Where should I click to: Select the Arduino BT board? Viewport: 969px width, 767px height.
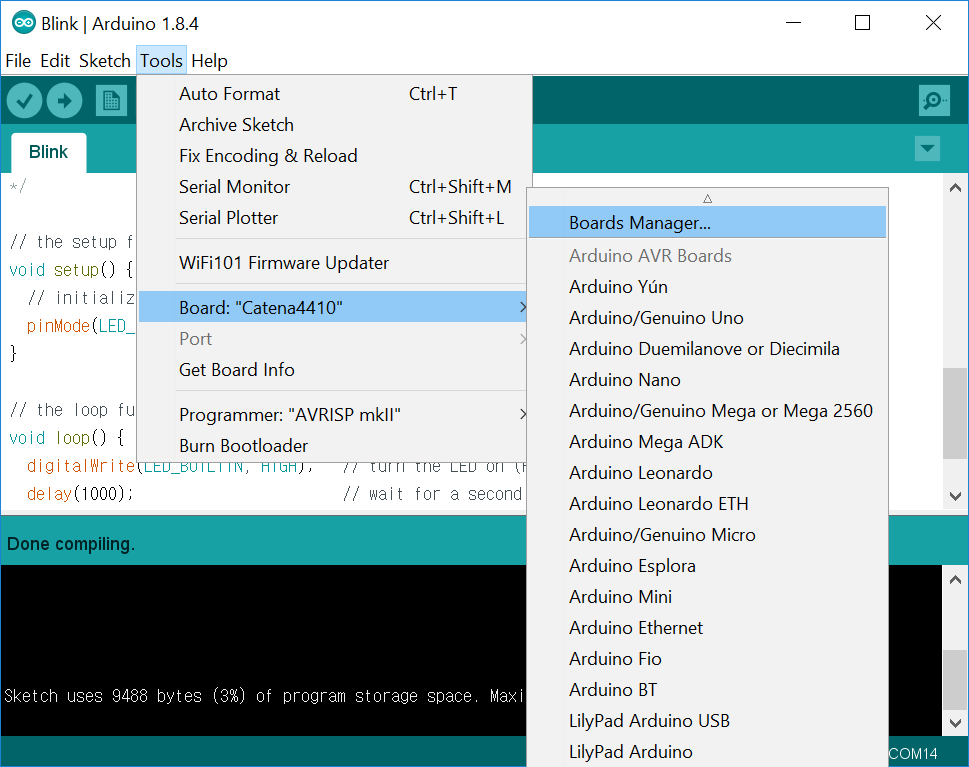tap(707, 690)
